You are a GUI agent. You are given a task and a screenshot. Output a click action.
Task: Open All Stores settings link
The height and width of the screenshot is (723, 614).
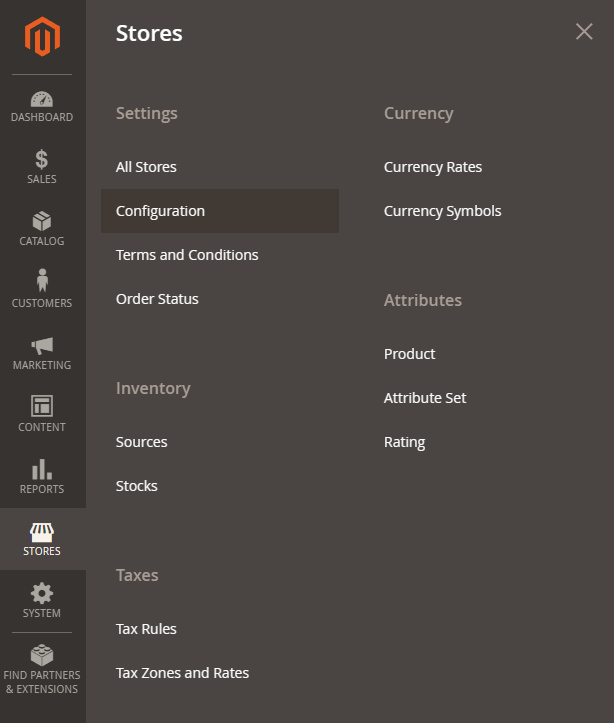(x=146, y=167)
